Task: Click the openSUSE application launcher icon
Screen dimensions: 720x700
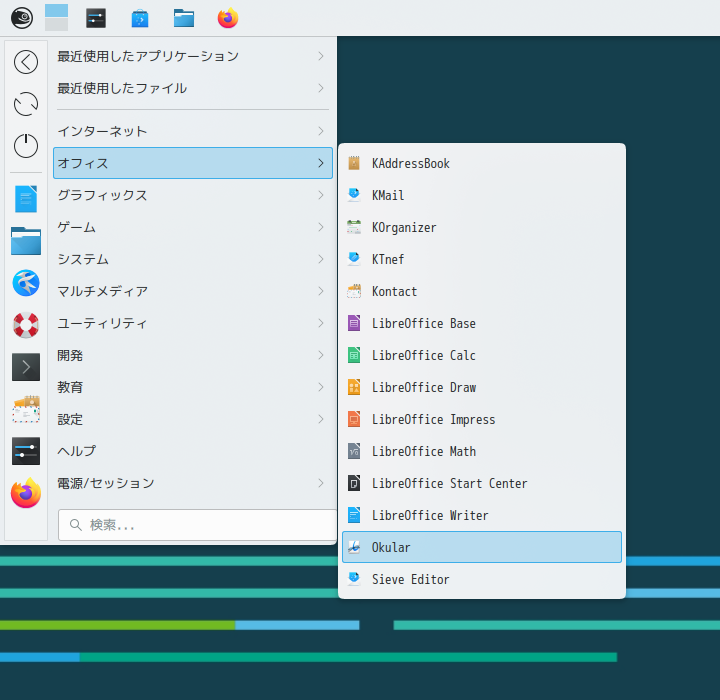Action: [22, 18]
